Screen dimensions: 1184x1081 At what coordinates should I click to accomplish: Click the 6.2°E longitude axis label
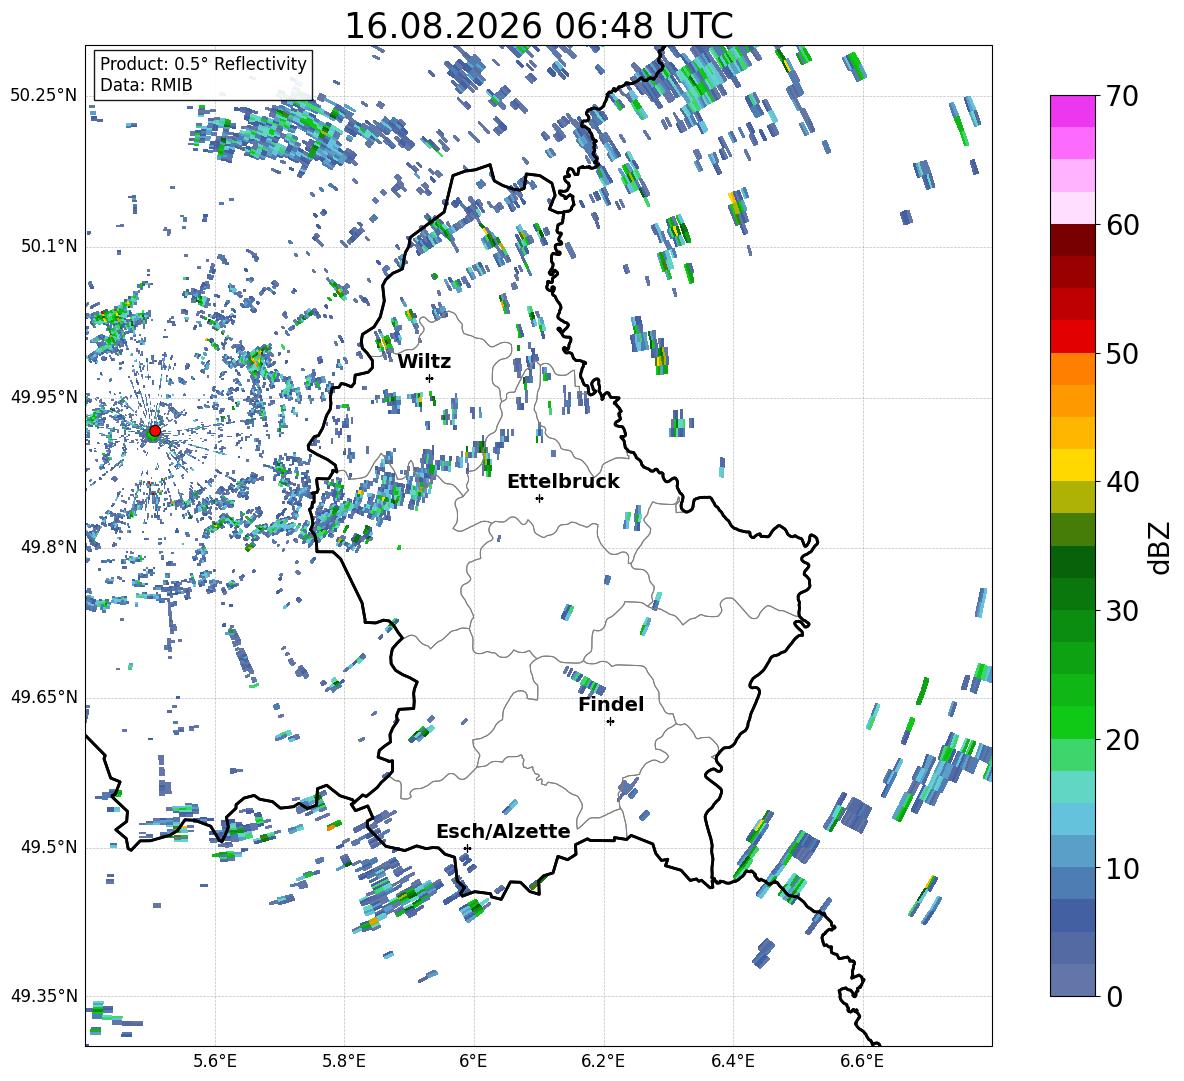click(603, 1061)
